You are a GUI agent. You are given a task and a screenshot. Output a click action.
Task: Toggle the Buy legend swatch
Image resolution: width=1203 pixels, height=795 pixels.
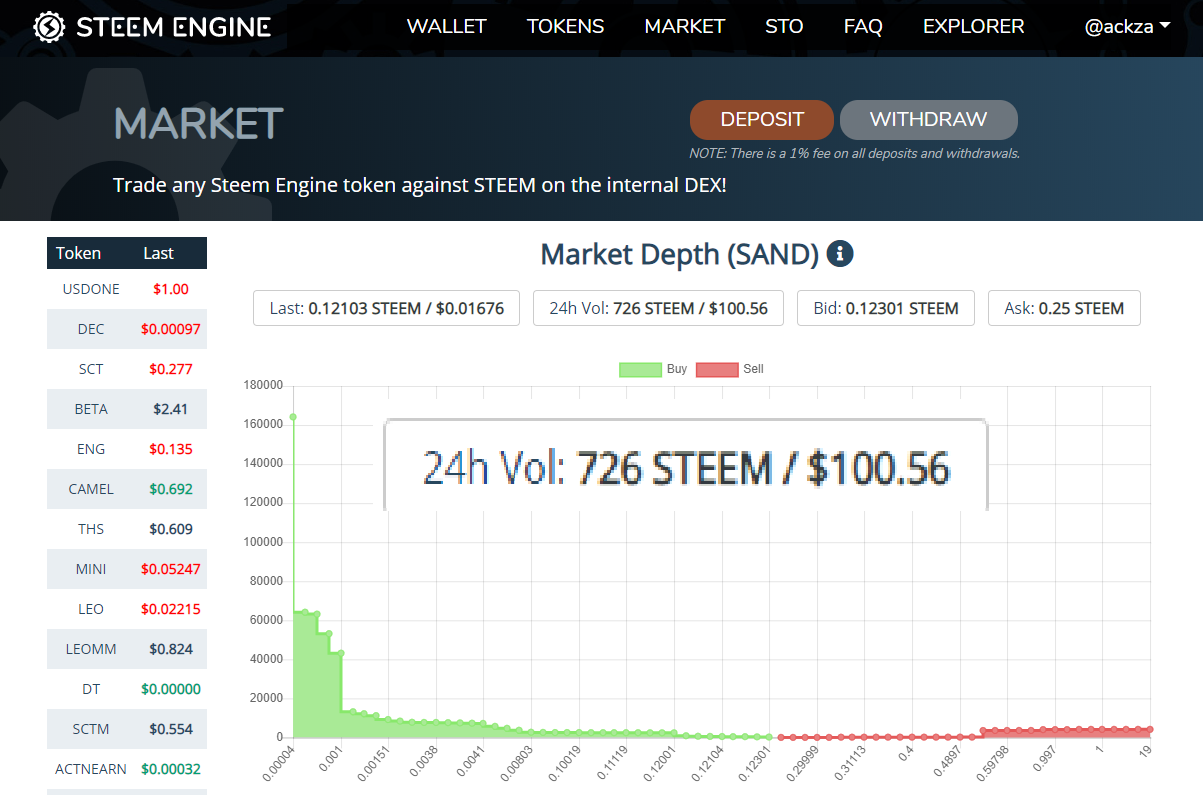click(640, 369)
